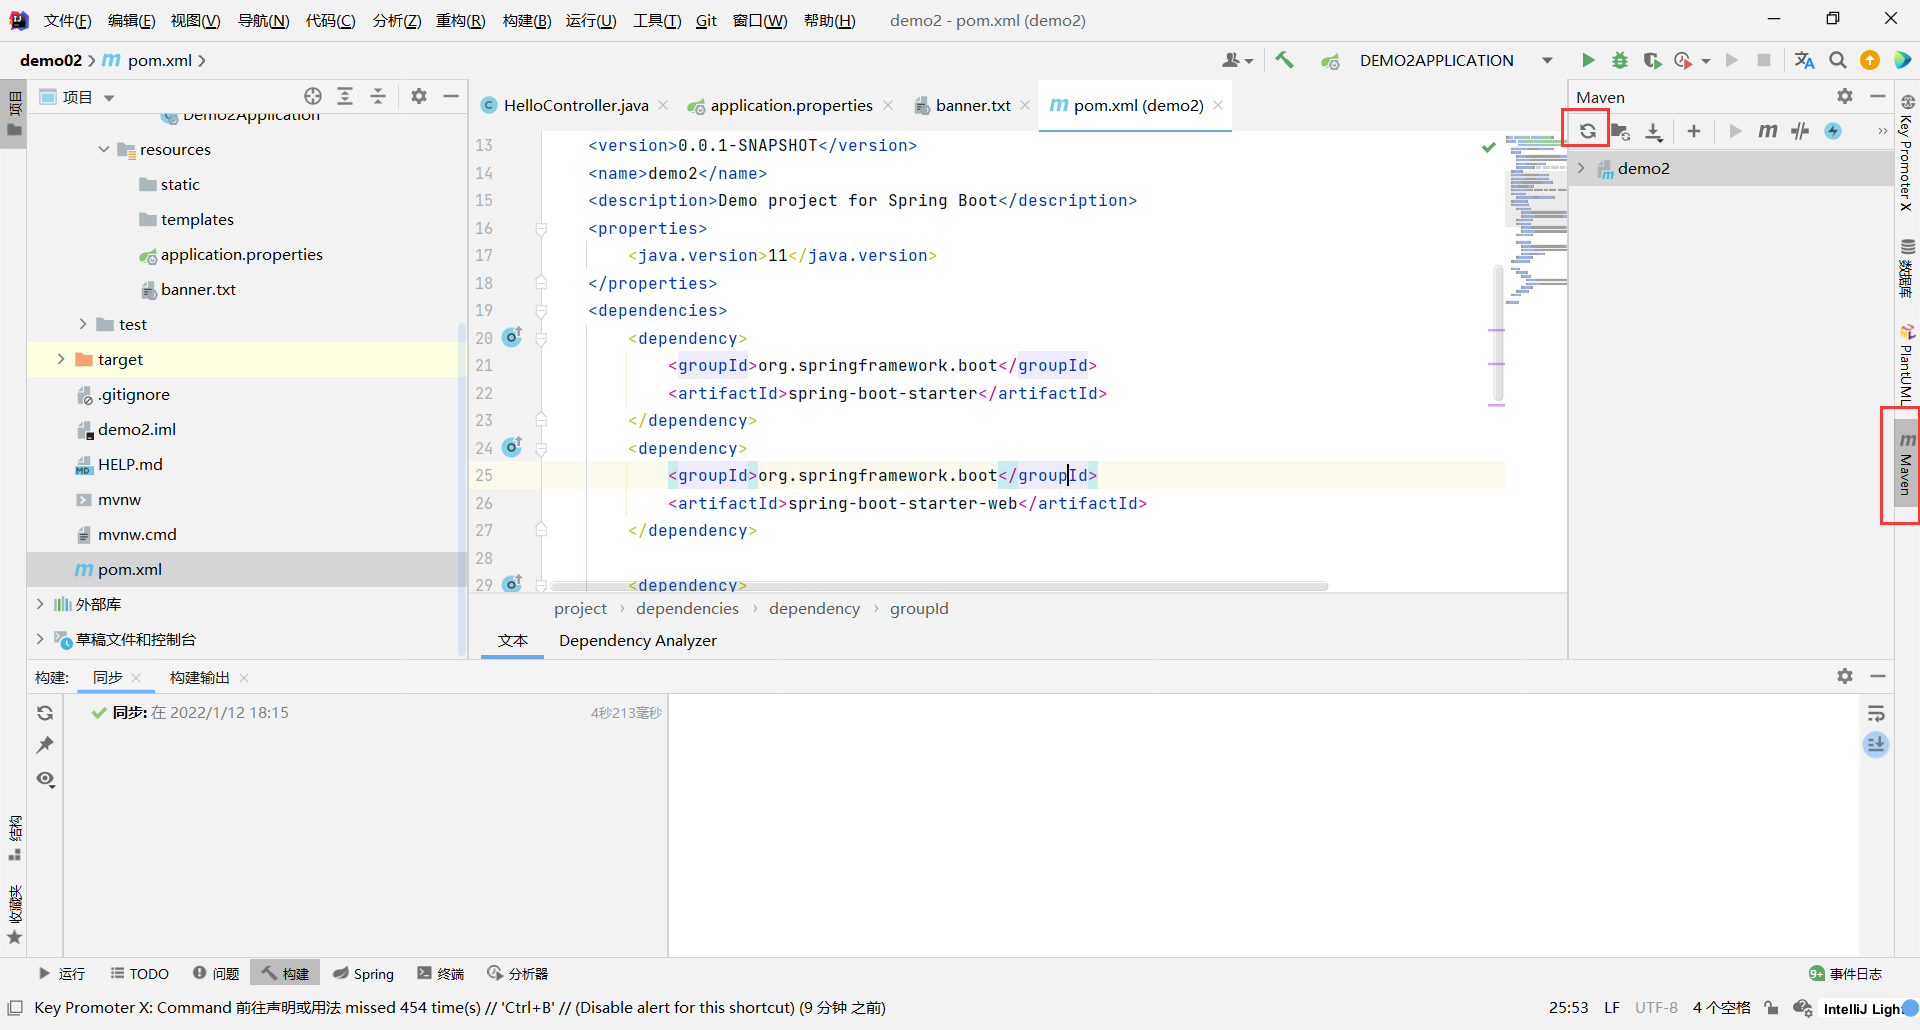This screenshot has width=1920, height=1030.
Task: Switch to application.properties tab
Action: 790,105
